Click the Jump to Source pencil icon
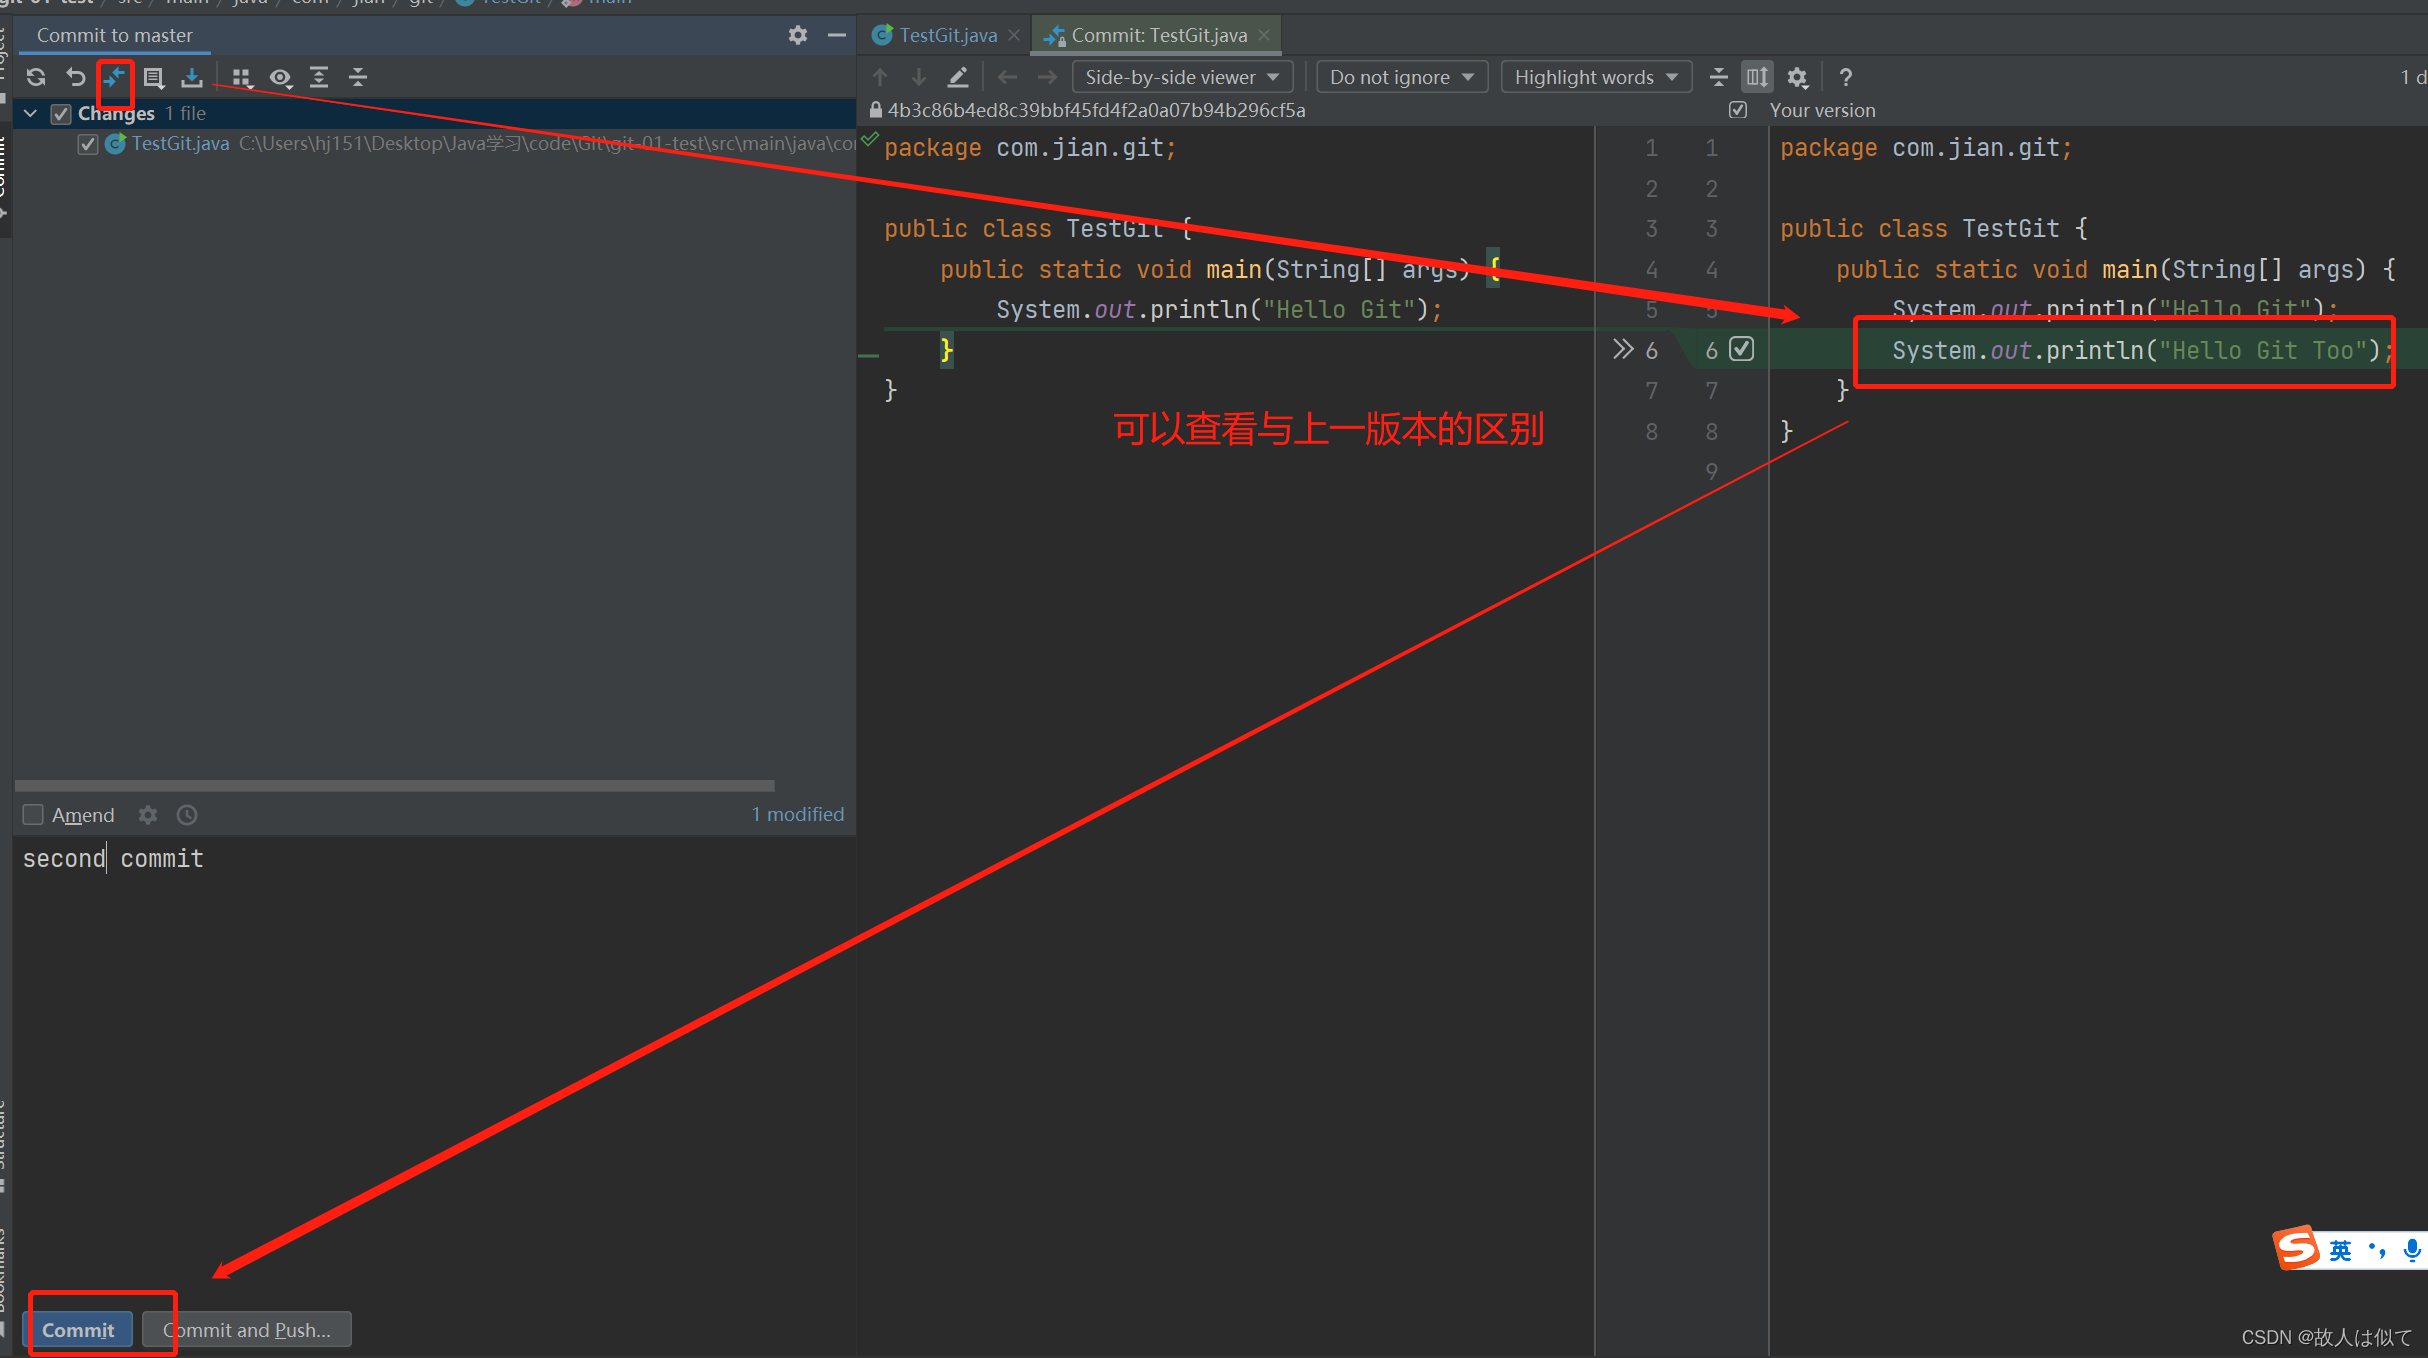Viewport: 2428px width, 1358px height. 958,77
